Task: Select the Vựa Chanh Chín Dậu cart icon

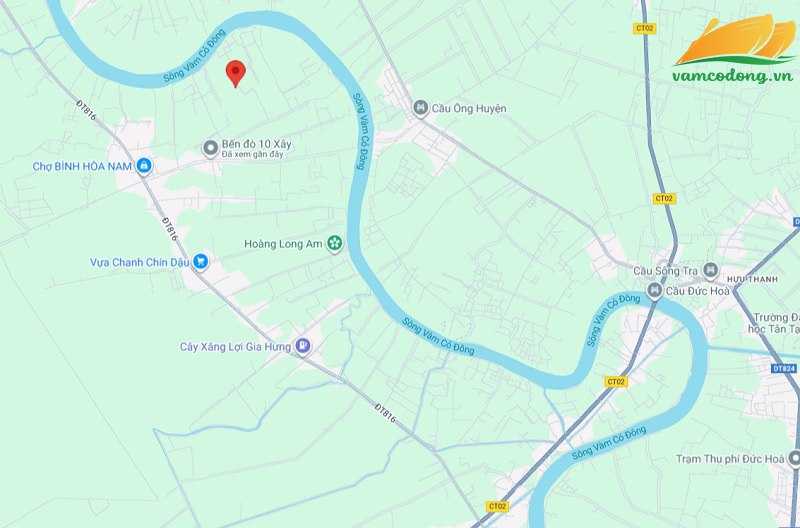Action: pos(201,262)
